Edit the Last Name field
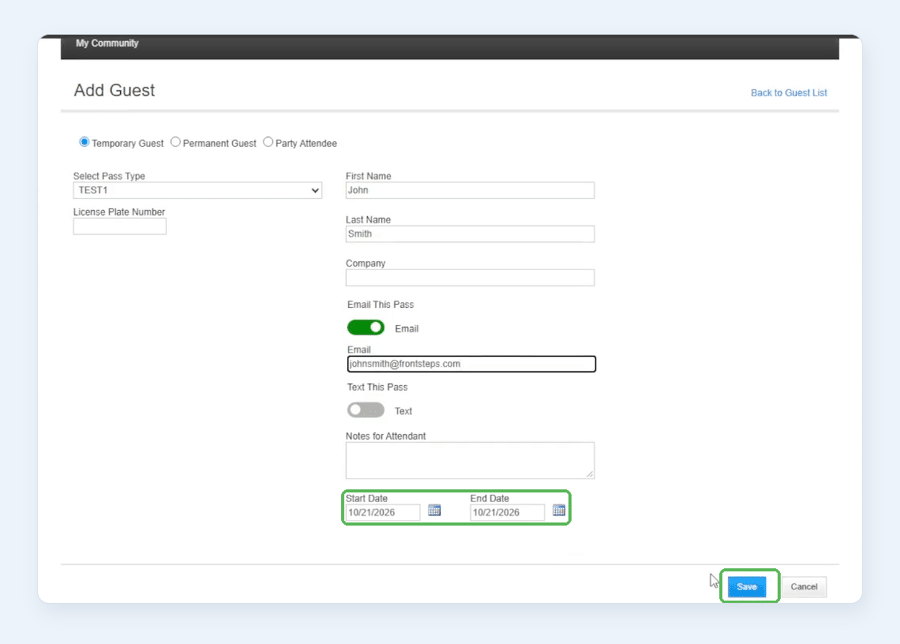The image size is (900, 644). (470, 234)
